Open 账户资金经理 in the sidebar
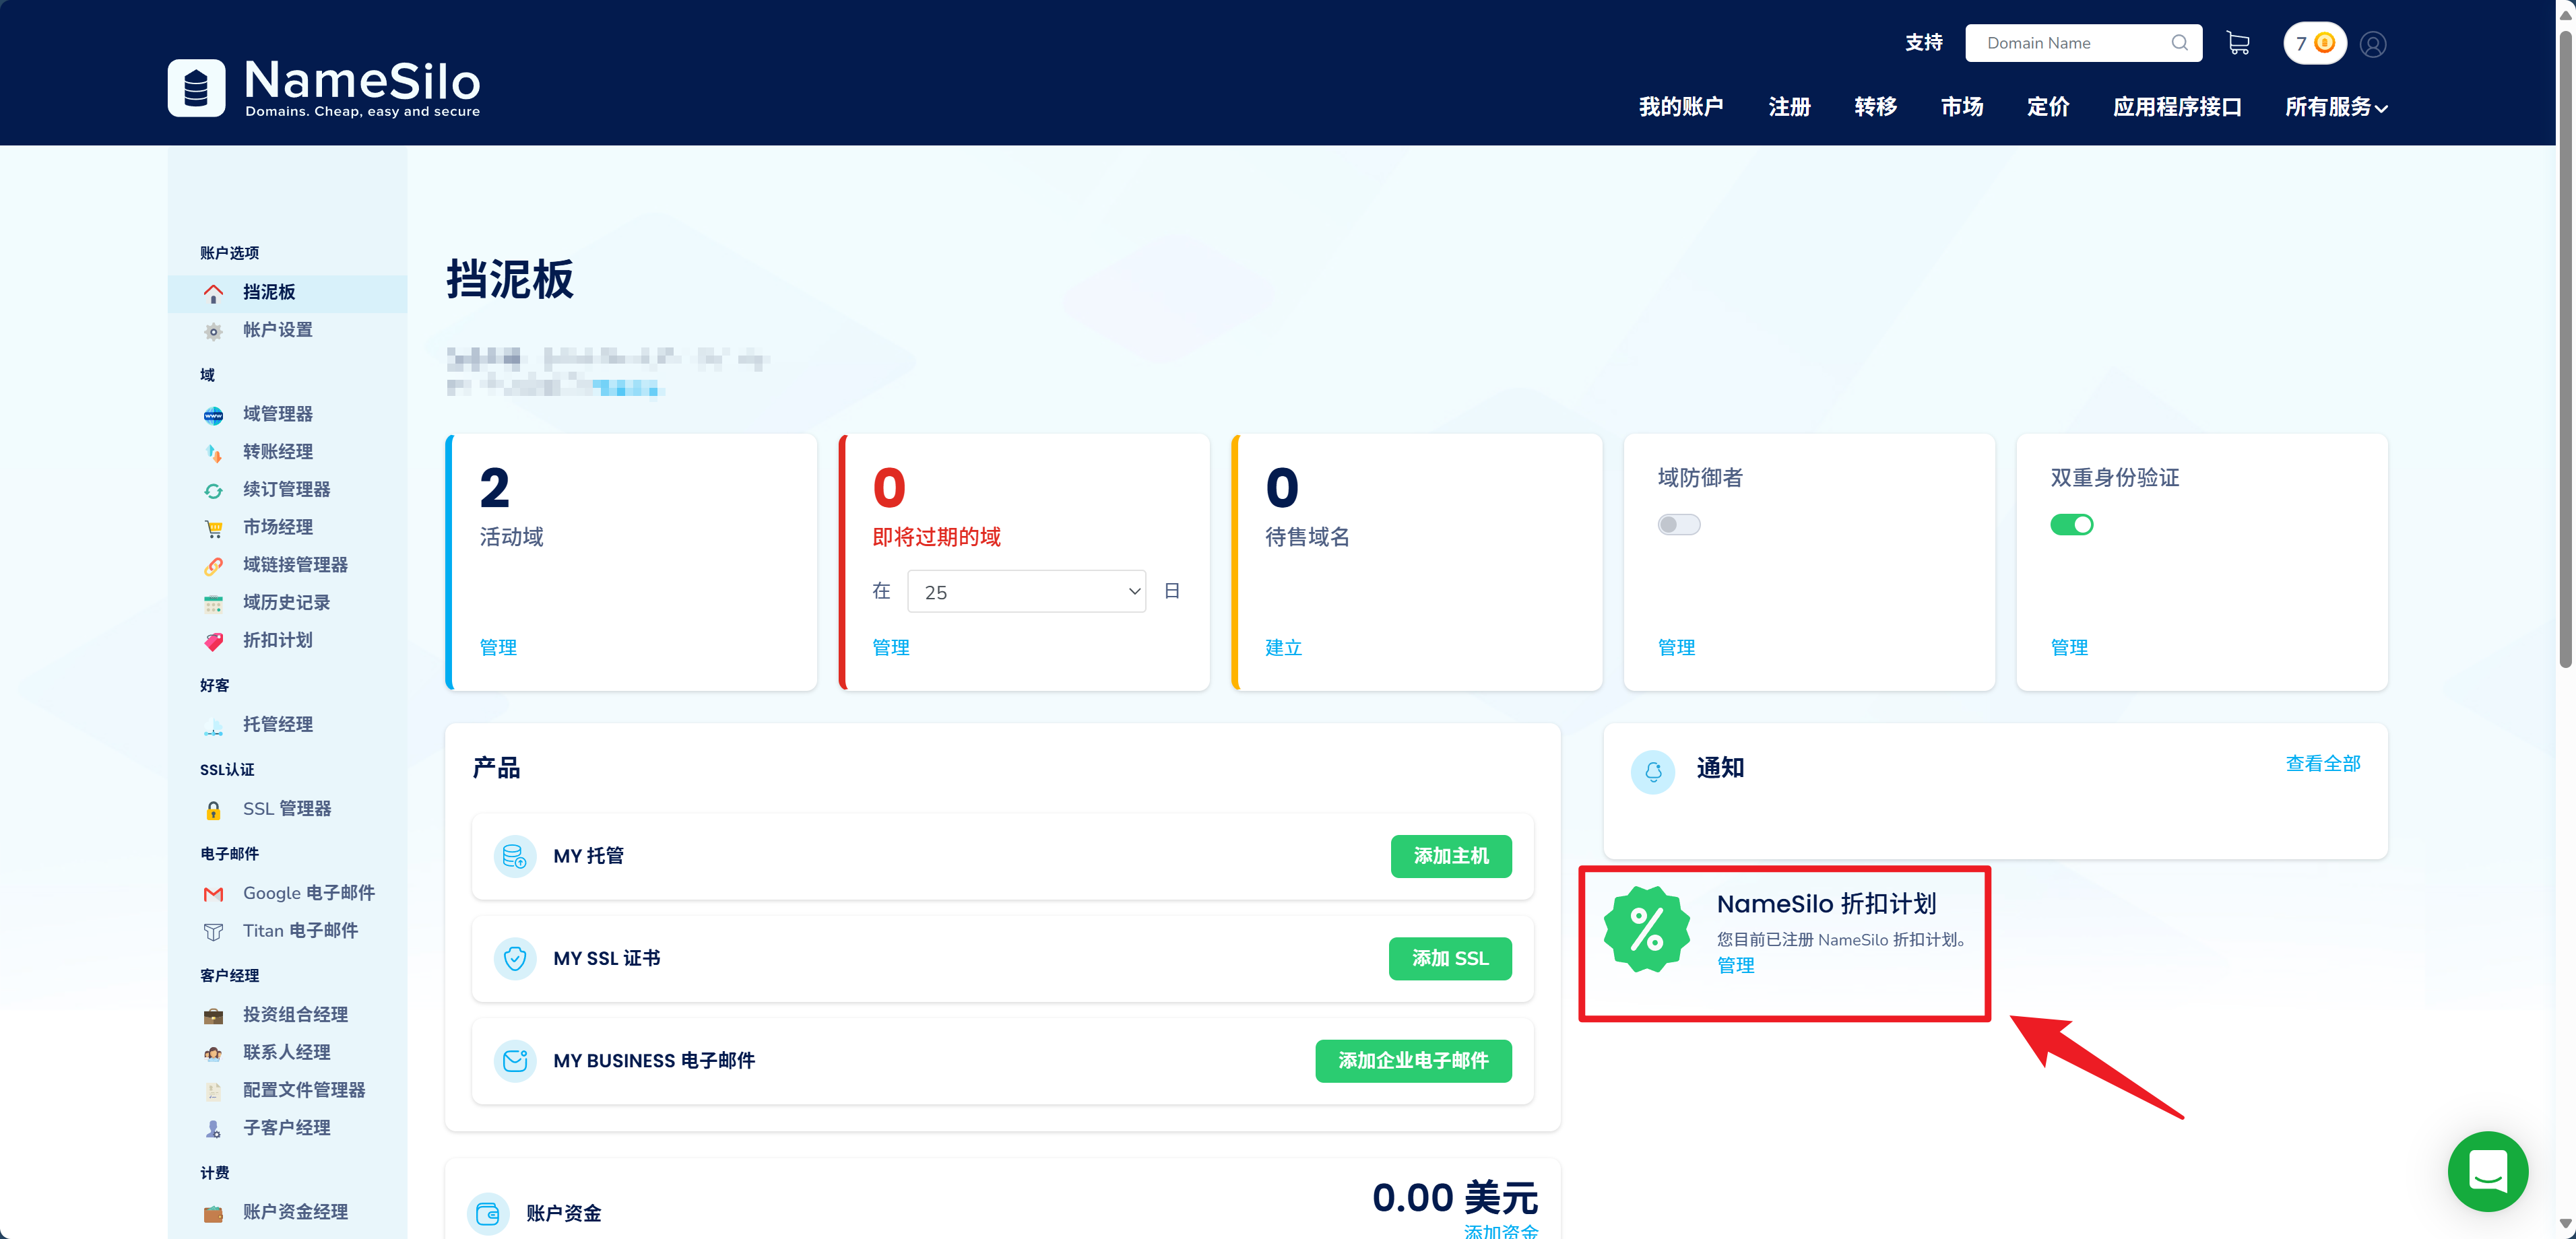The height and width of the screenshot is (1239, 2576). point(295,1212)
